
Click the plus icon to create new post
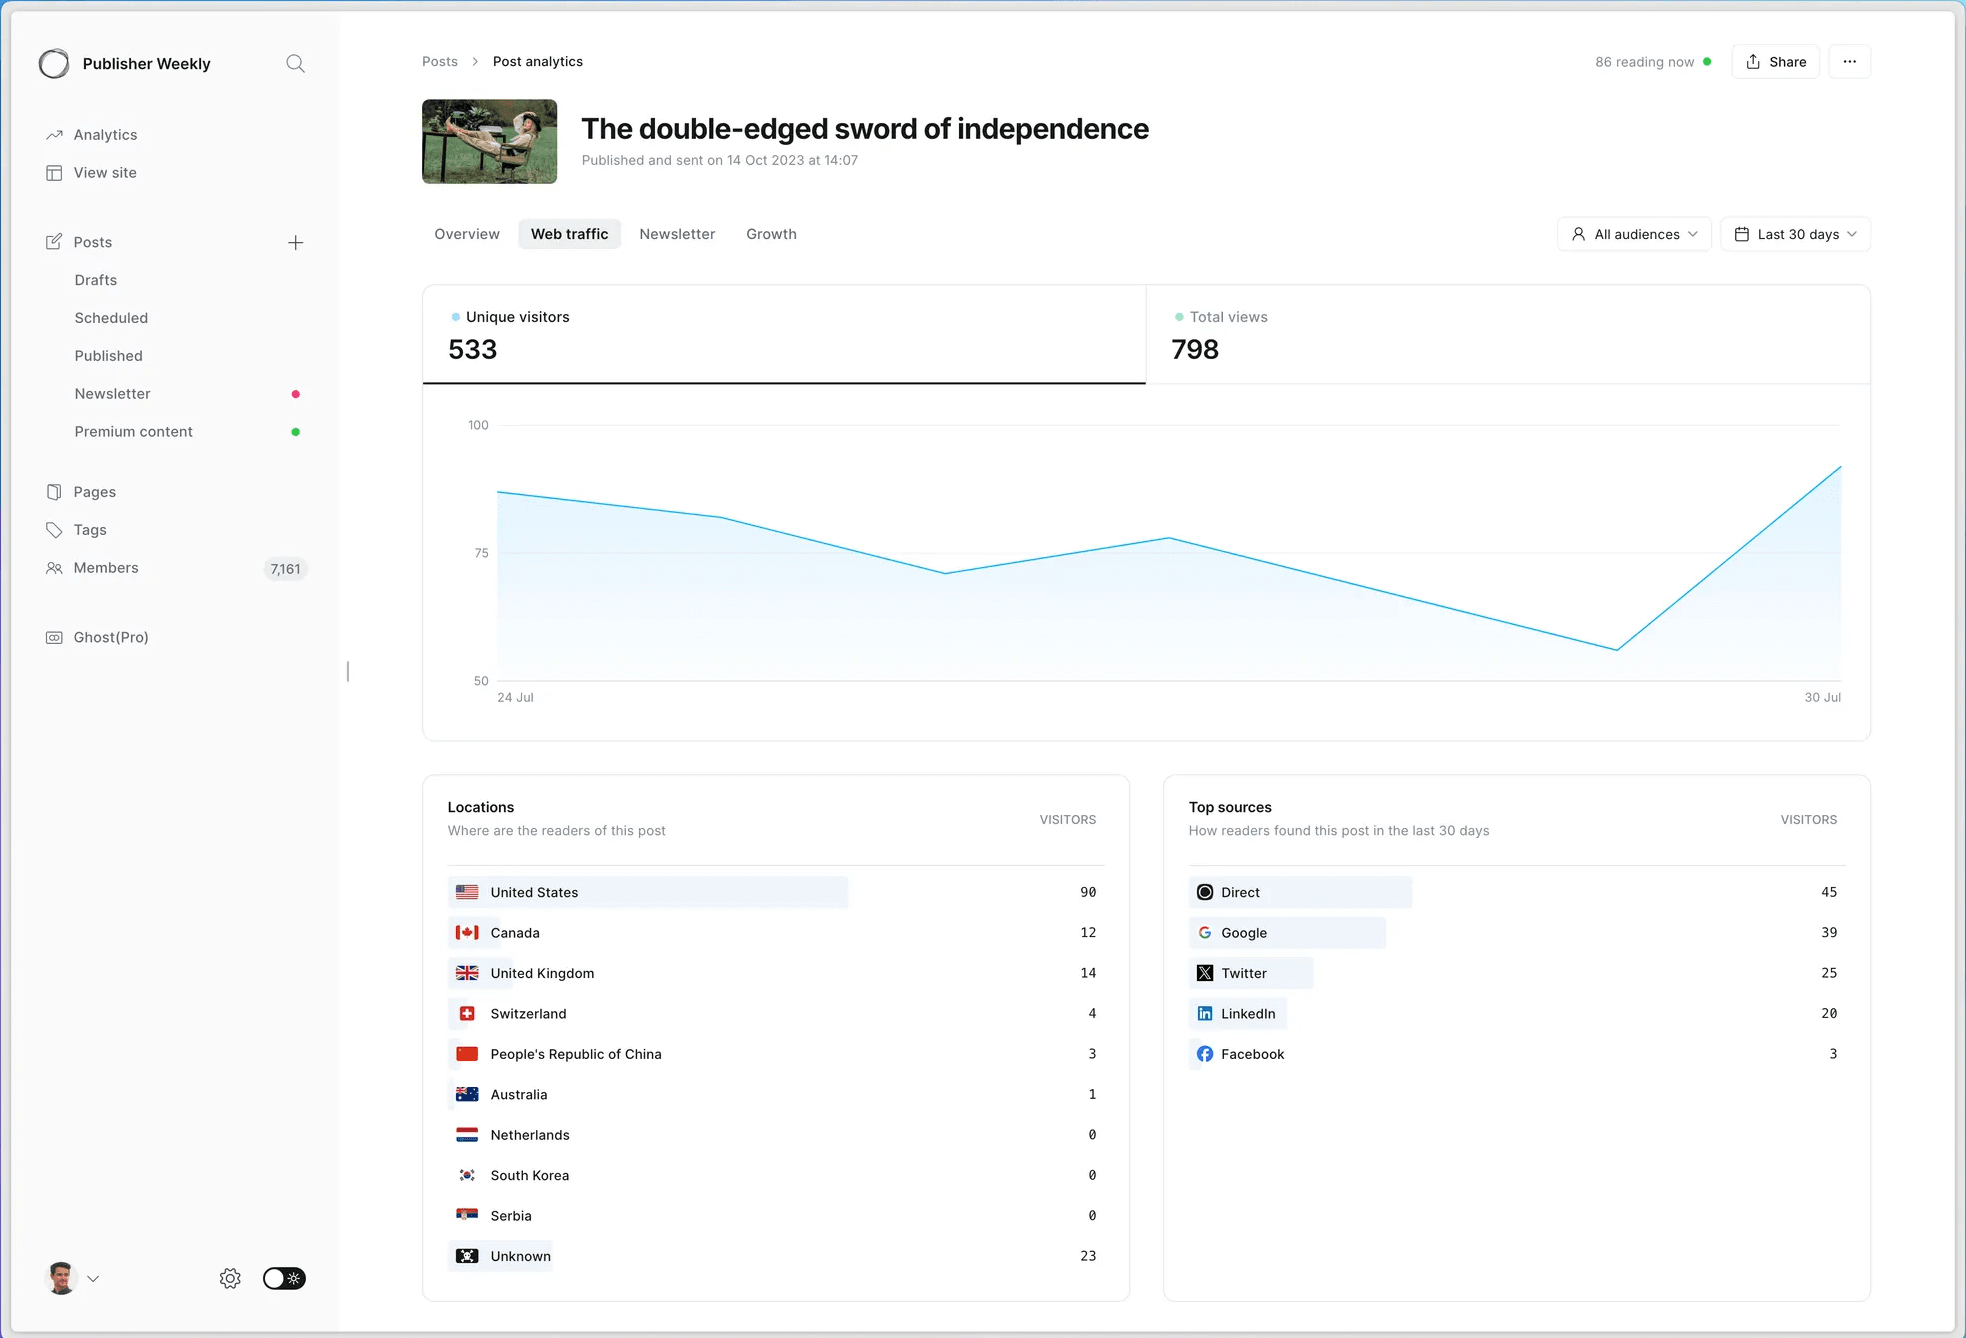click(x=295, y=243)
